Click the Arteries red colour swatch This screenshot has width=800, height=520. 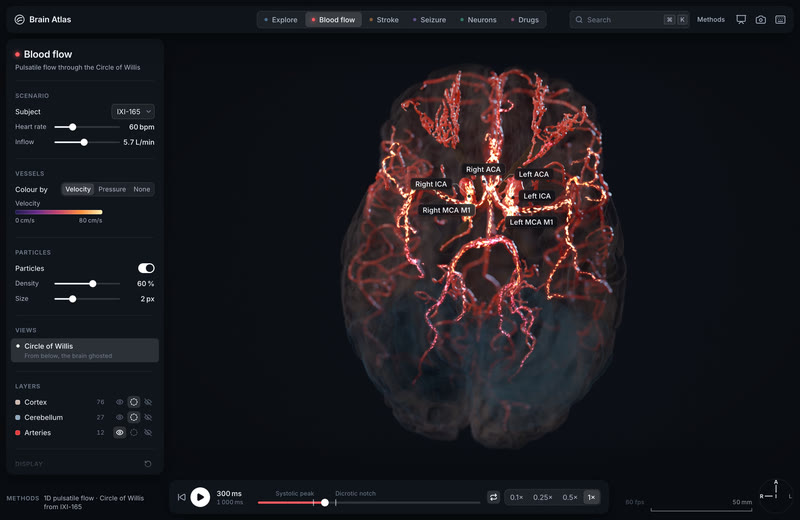pyautogui.click(x=18, y=433)
